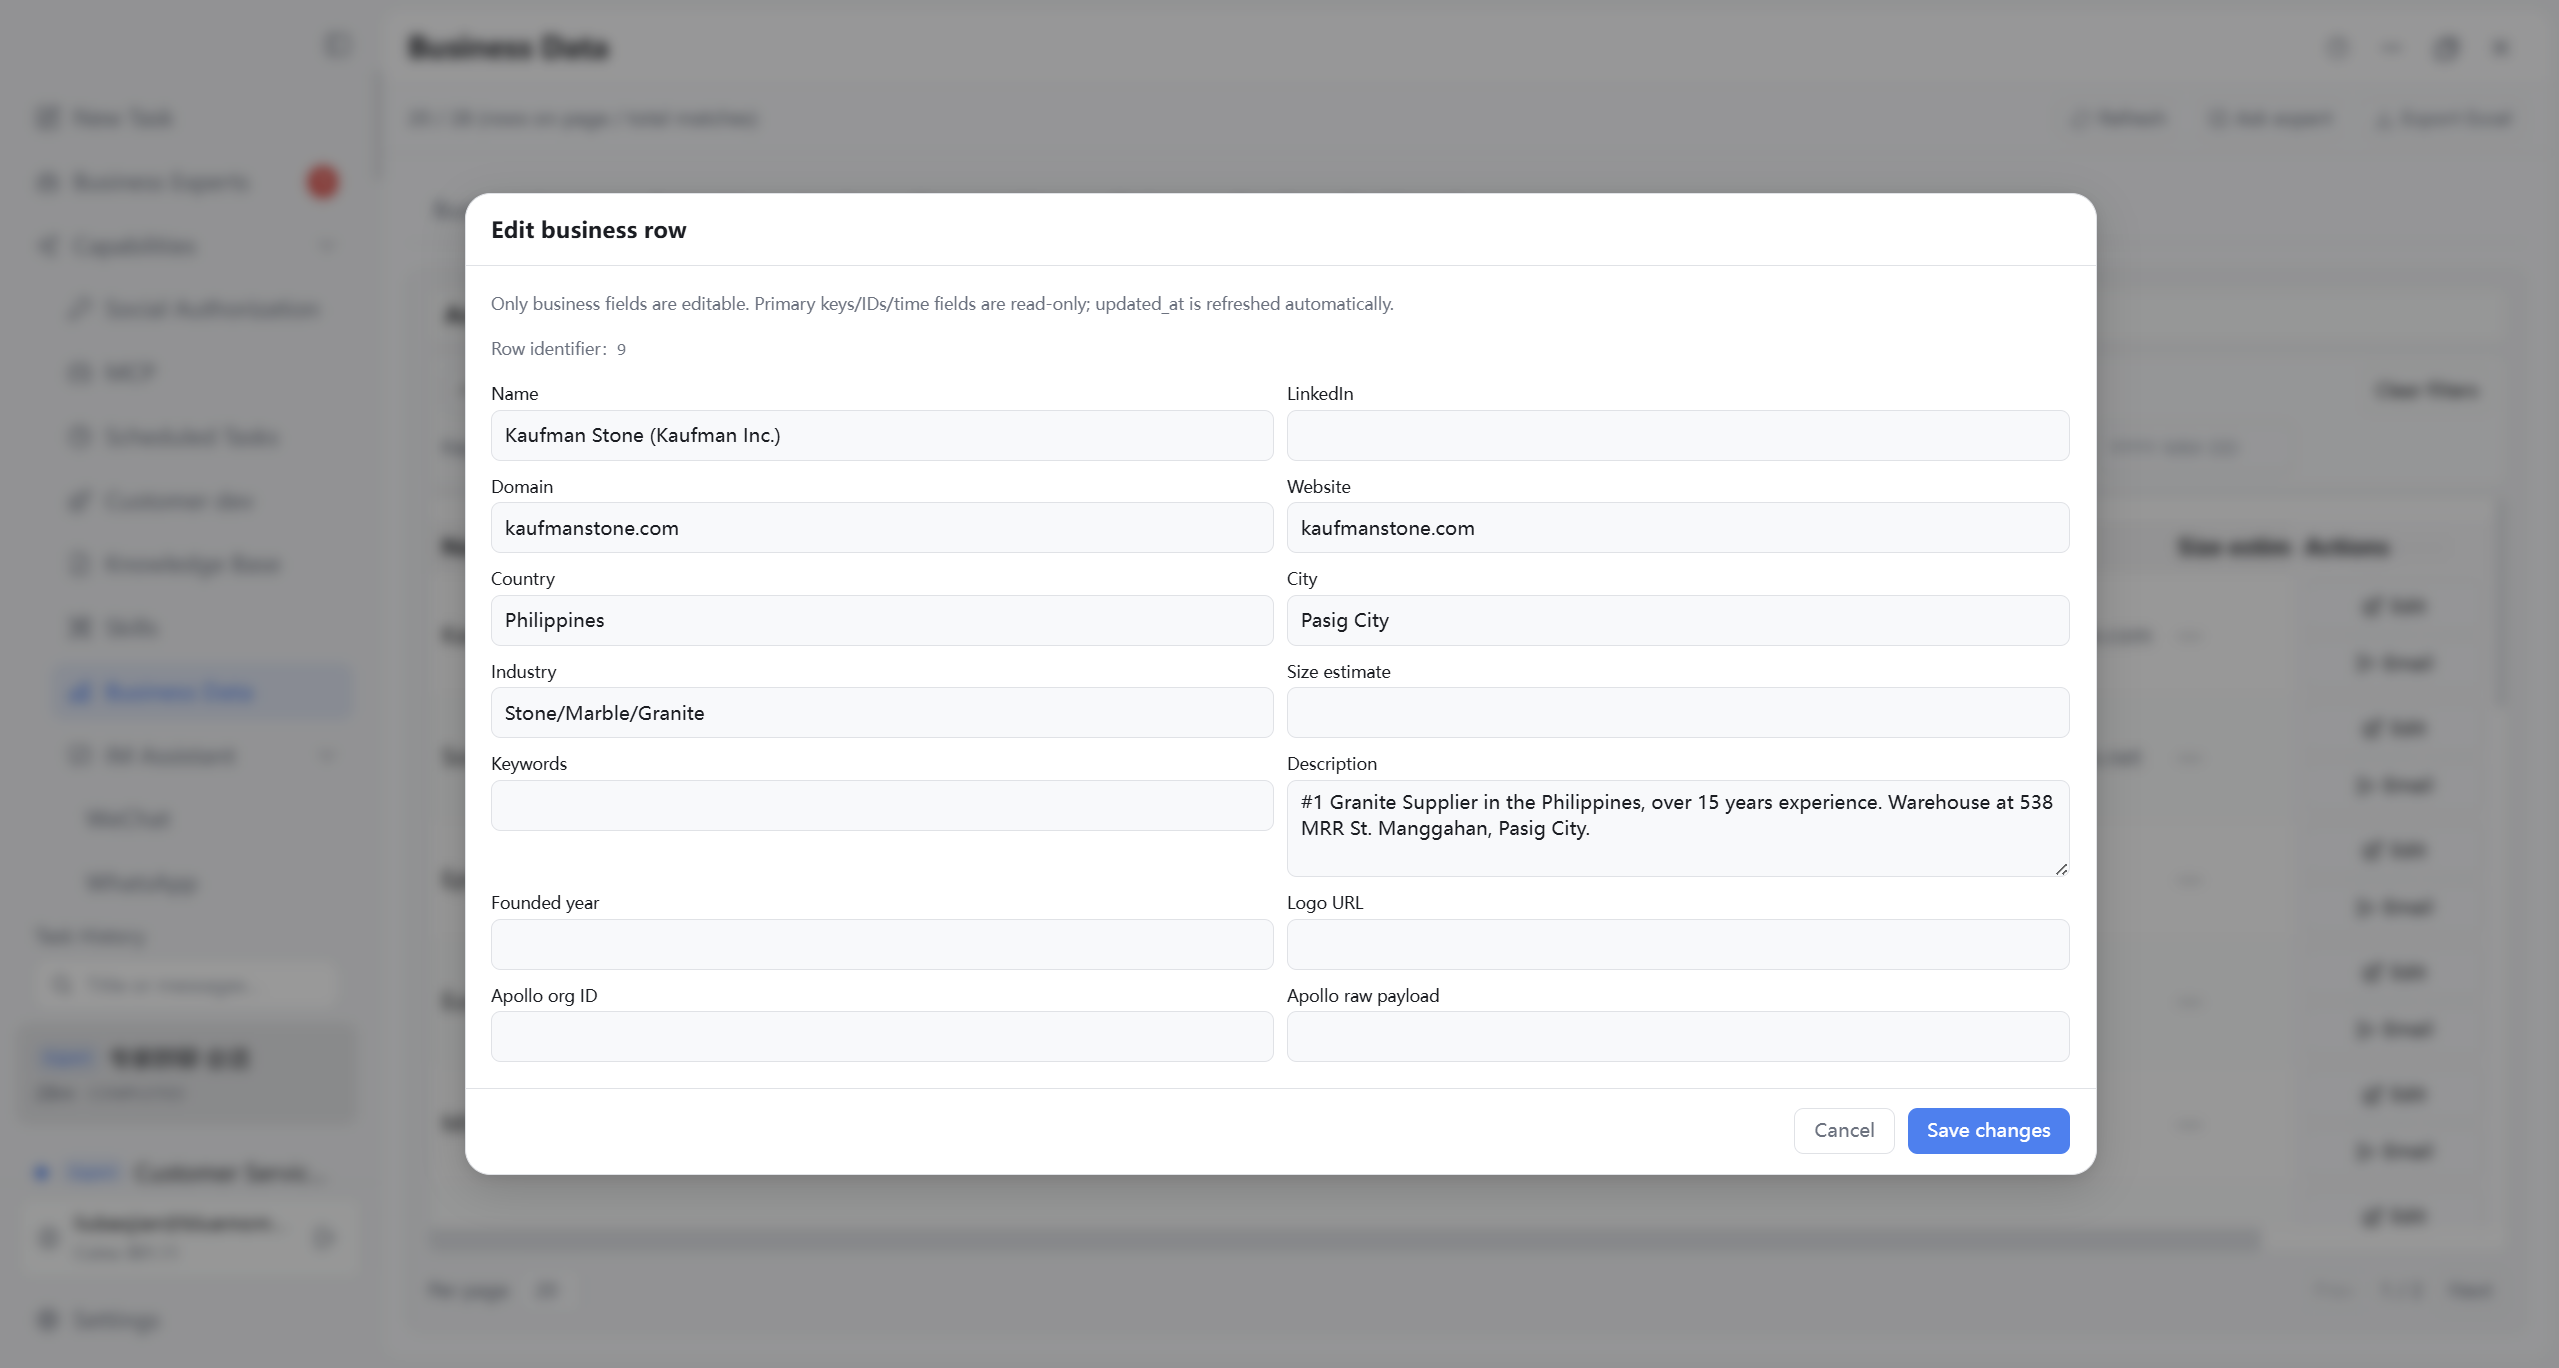Click the Apollo raw payload field
The height and width of the screenshot is (1368, 2559).
pos(1677,1036)
